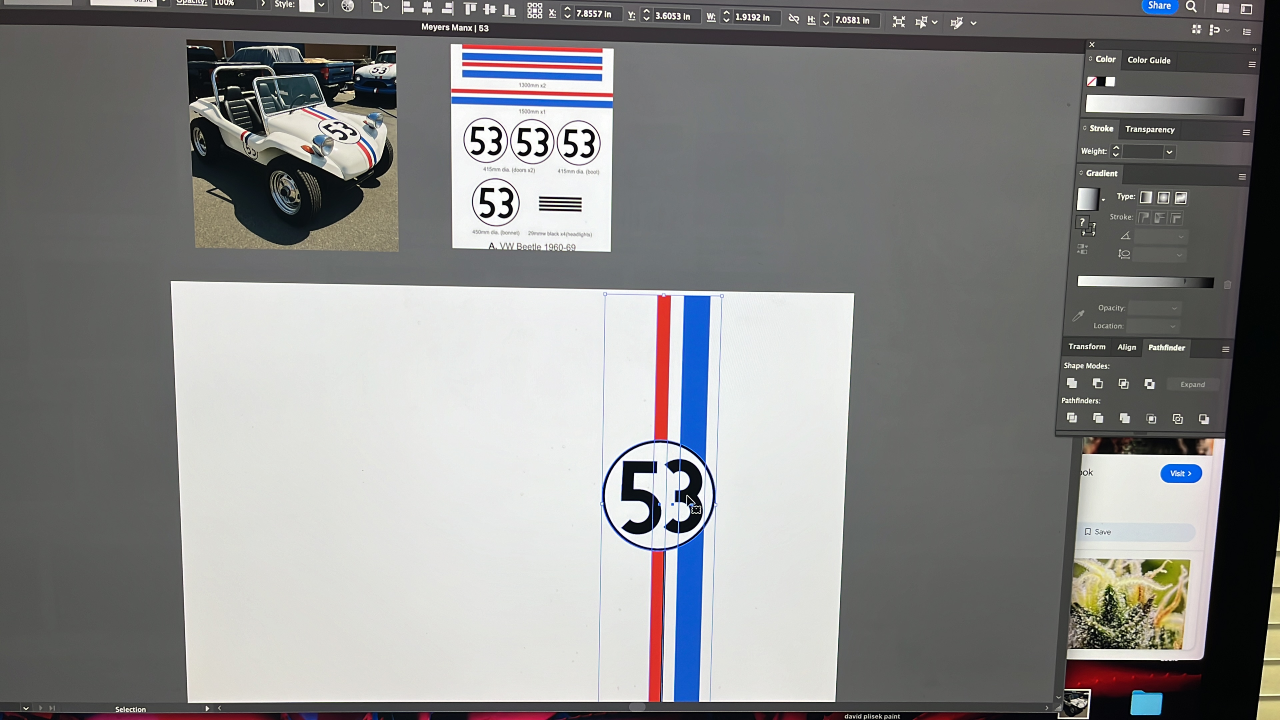
Task: Switch to the Transform tab
Action: (1087, 347)
